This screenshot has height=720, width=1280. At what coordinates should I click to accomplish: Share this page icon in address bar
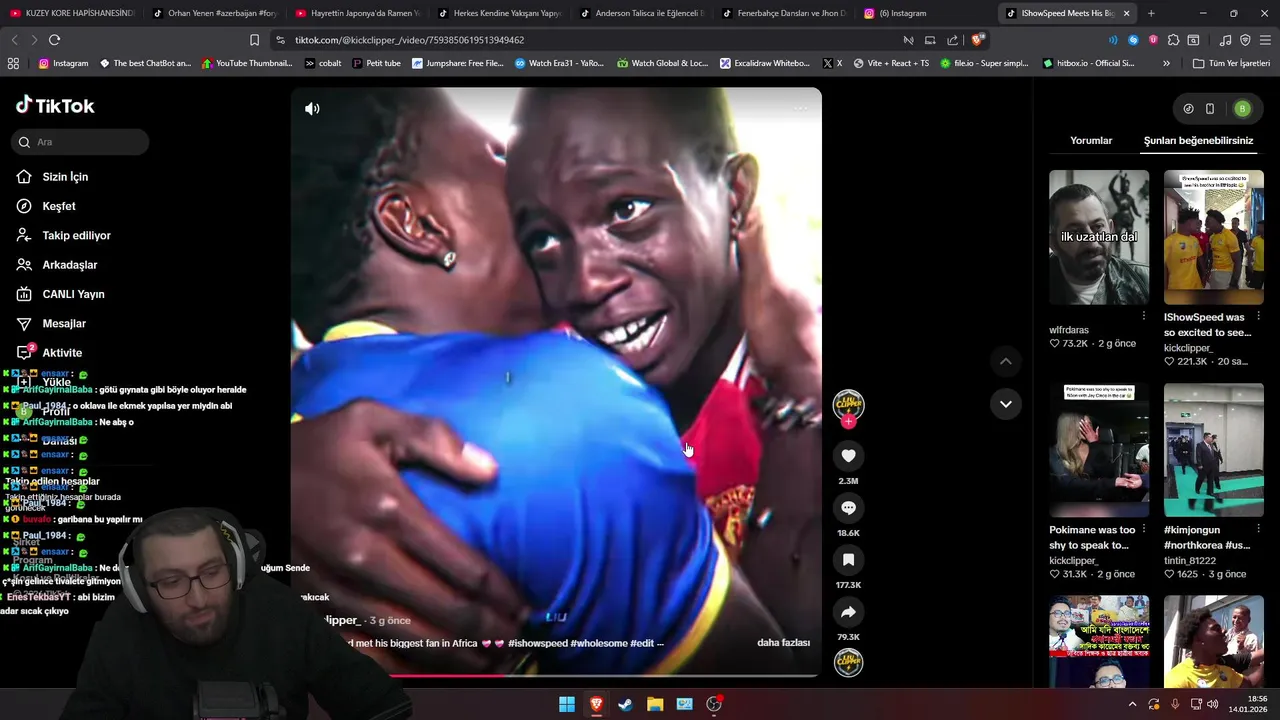952,40
